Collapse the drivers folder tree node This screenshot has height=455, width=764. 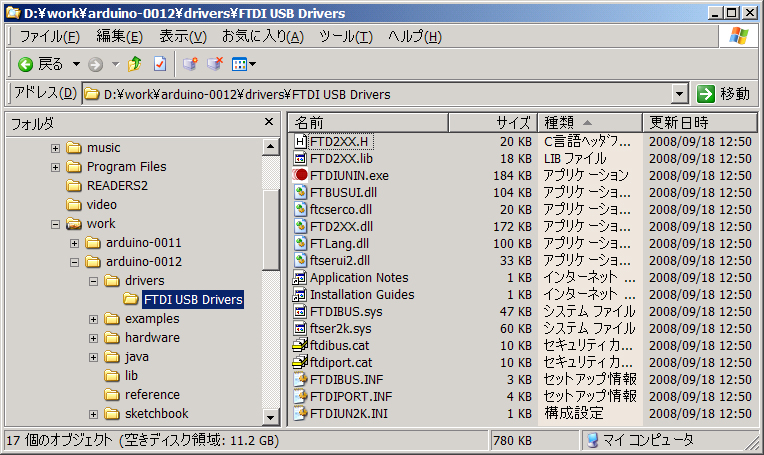point(94,281)
